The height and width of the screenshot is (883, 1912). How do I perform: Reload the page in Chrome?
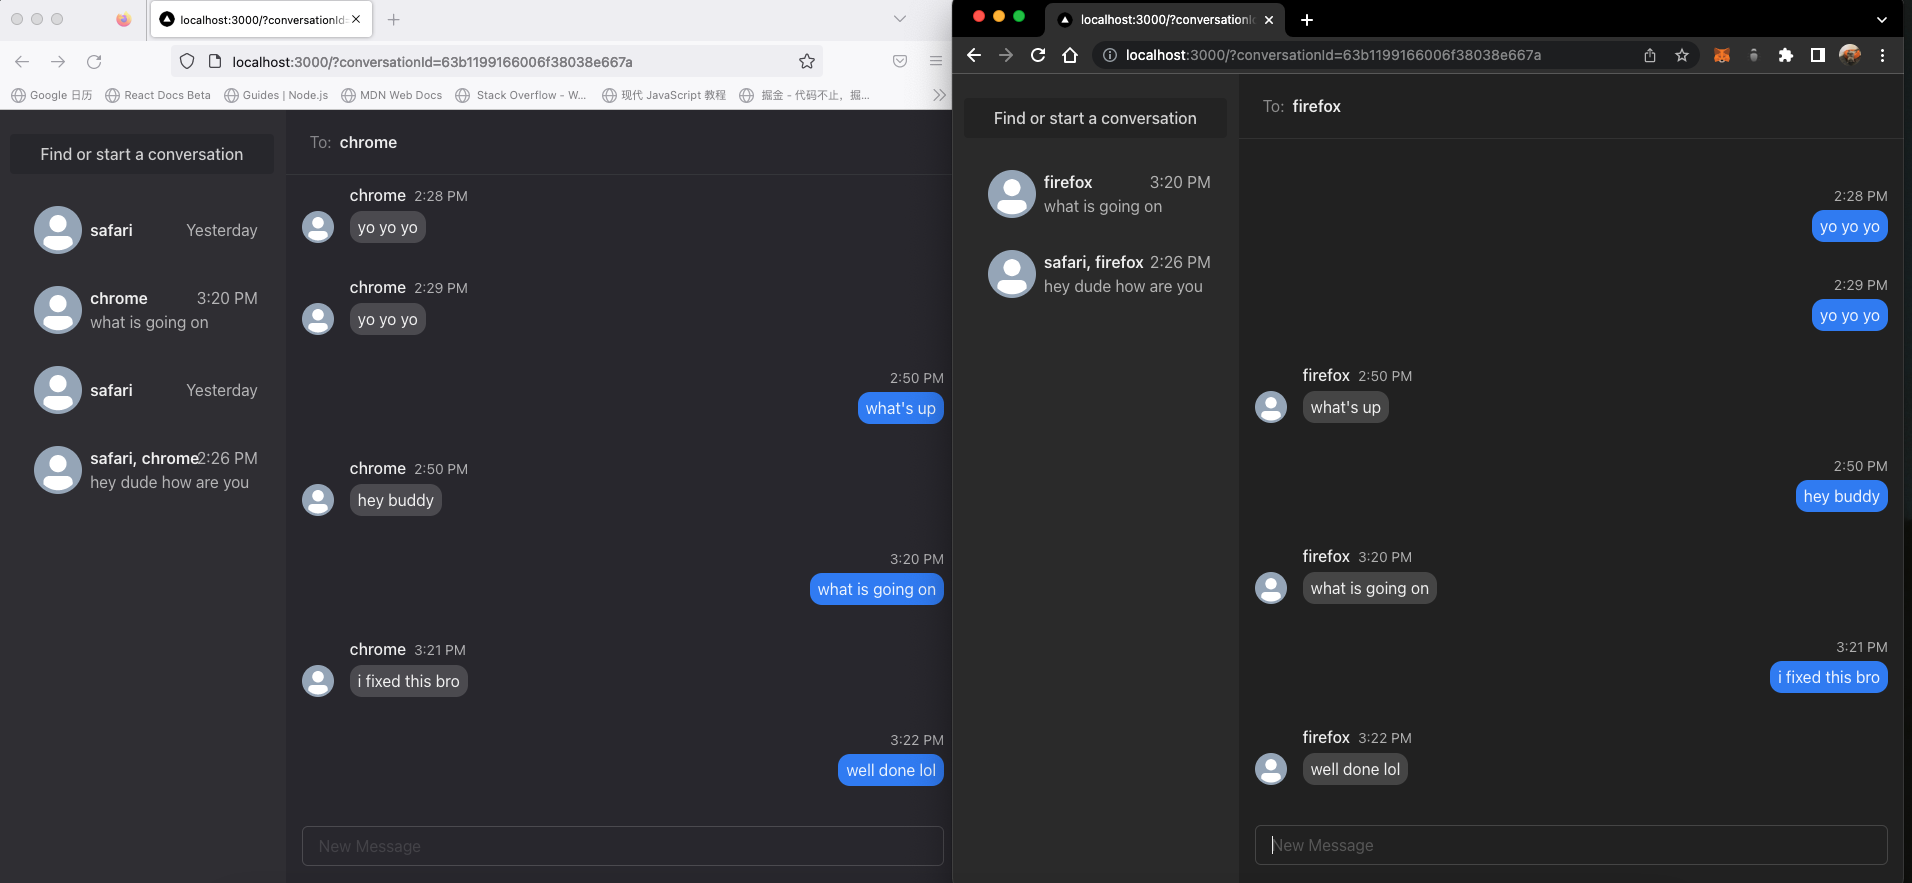click(1038, 55)
